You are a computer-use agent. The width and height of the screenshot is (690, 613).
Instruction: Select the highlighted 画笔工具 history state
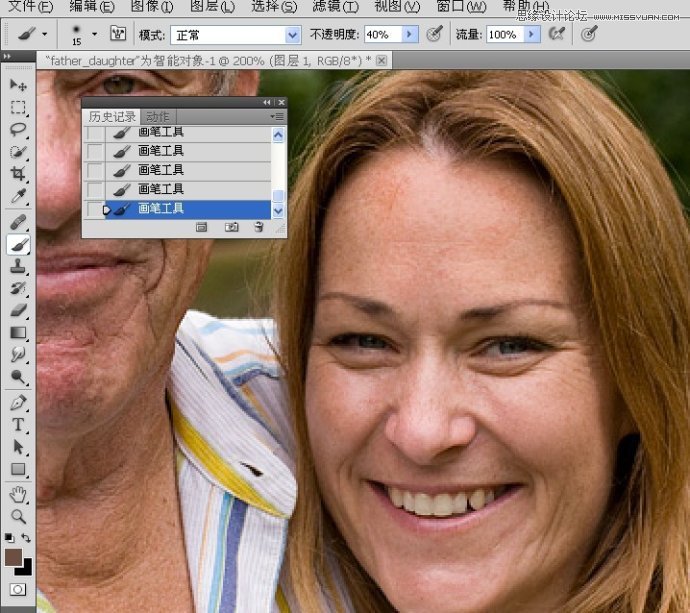pyautogui.click(x=188, y=209)
